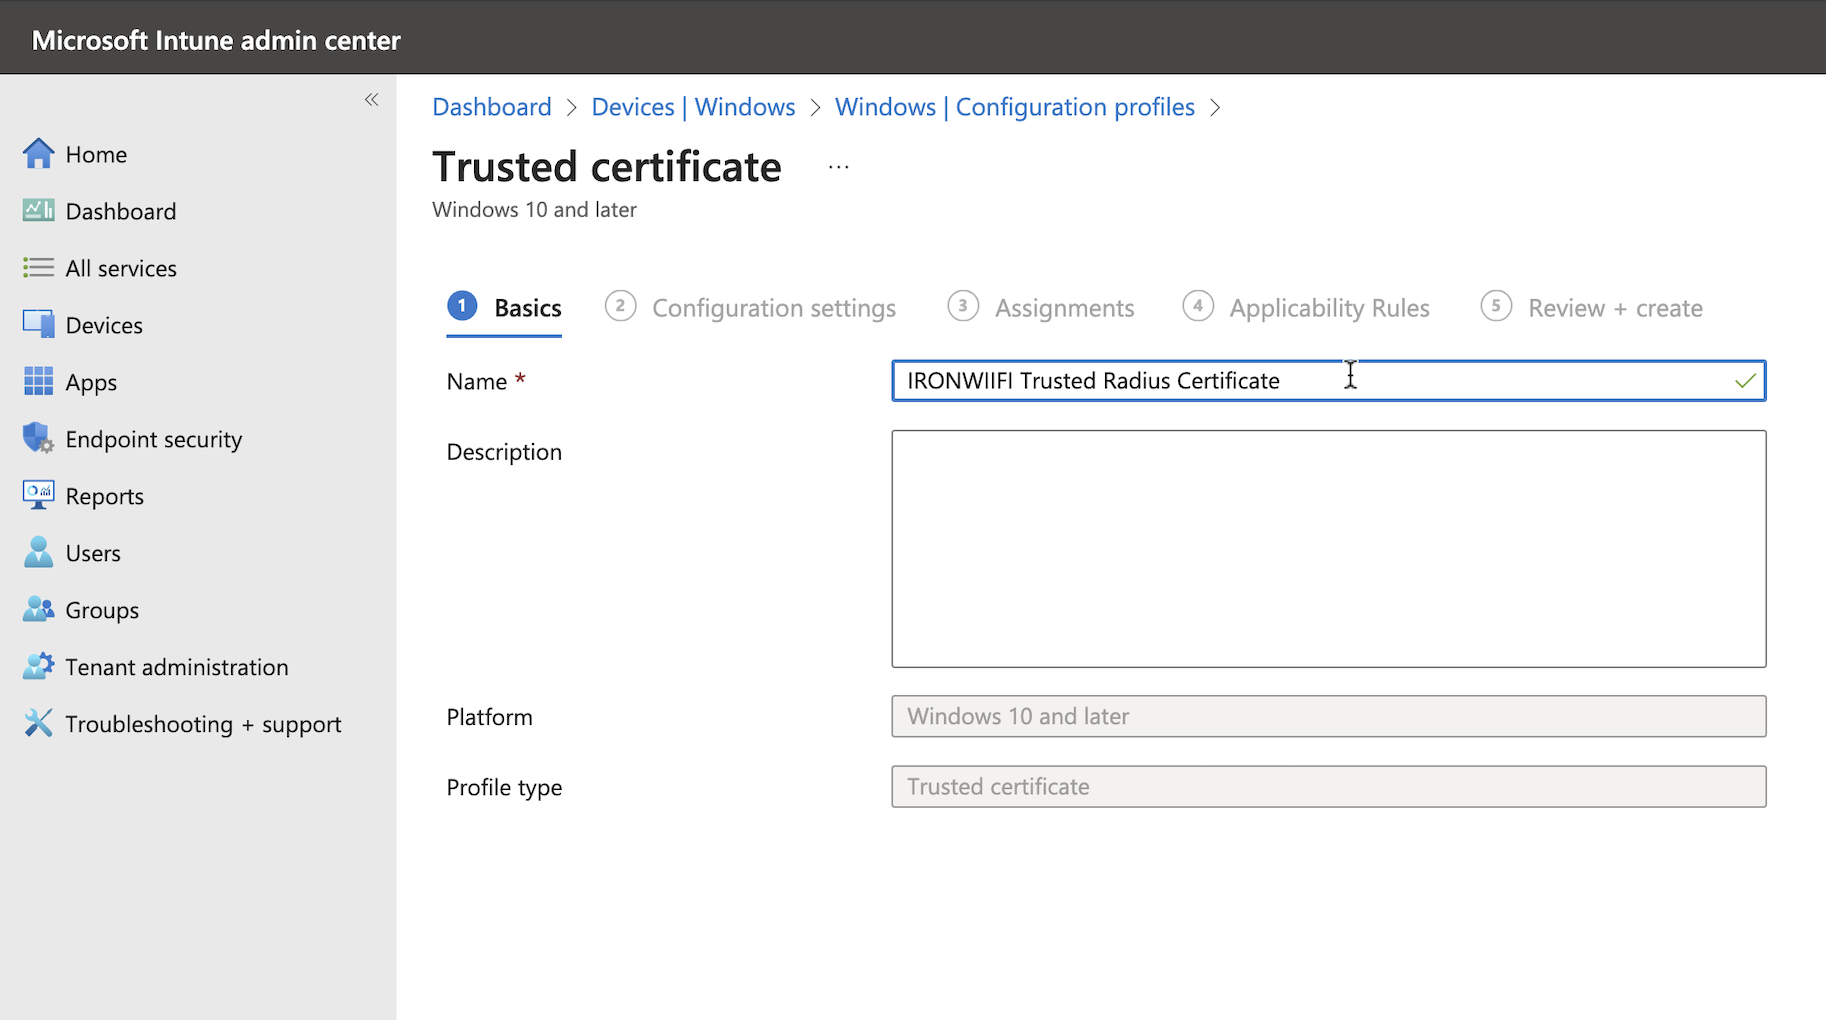Open Tenant administration icon
Viewport: 1826px width, 1020px height.
[x=37, y=666]
